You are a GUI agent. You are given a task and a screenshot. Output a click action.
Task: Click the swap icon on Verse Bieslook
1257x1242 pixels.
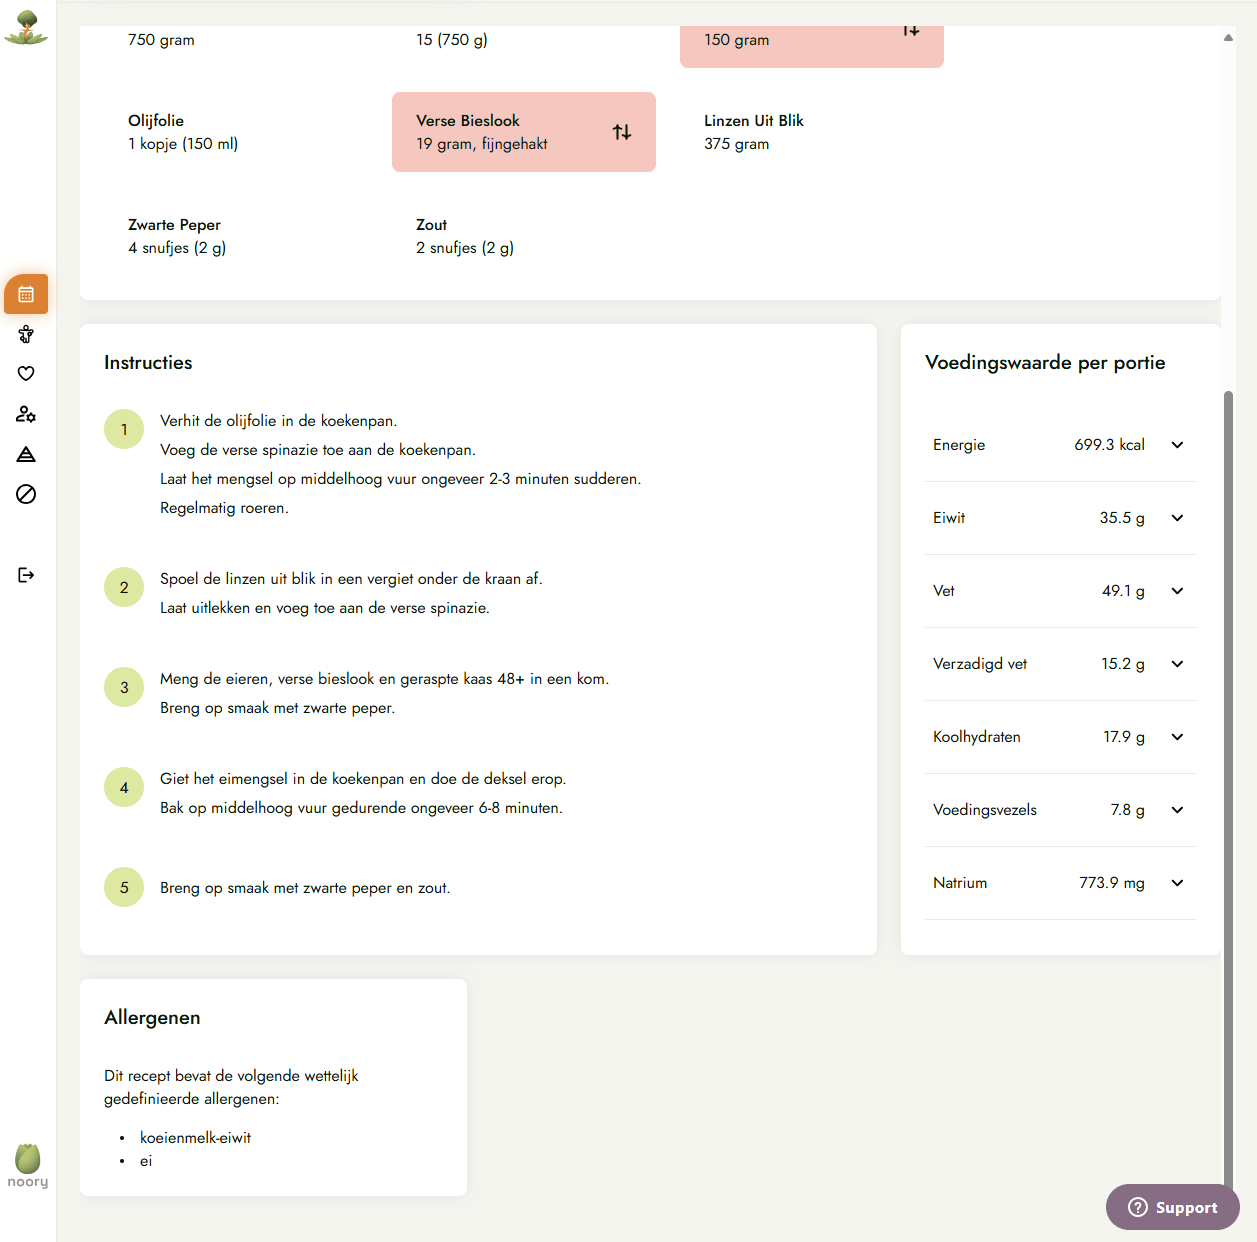coord(622,131)
